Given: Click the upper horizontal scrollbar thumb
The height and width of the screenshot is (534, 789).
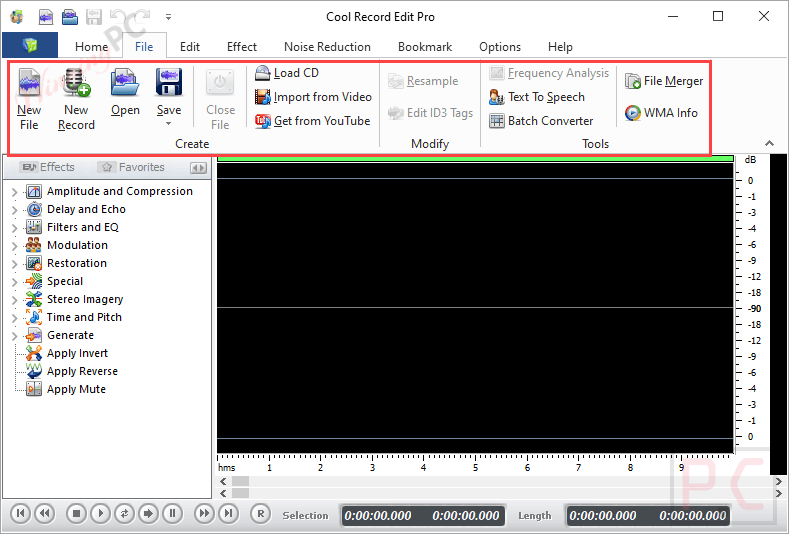Looking at the screenshot, I should tap(241, 481).
